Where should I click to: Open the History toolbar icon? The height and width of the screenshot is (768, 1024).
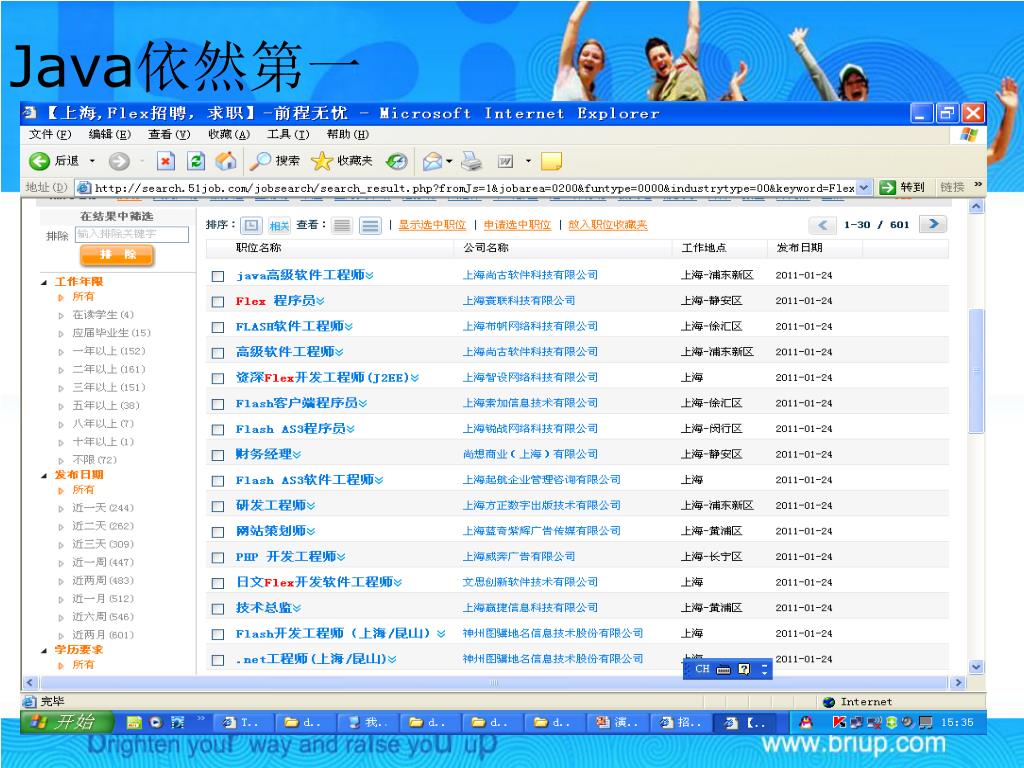point(396,161)
